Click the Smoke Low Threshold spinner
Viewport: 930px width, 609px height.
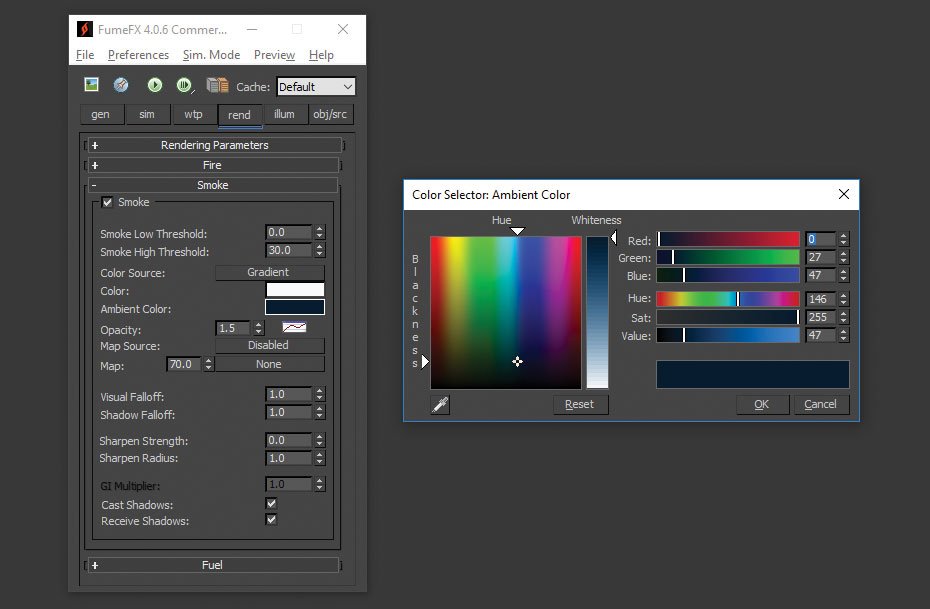(320, 232)
